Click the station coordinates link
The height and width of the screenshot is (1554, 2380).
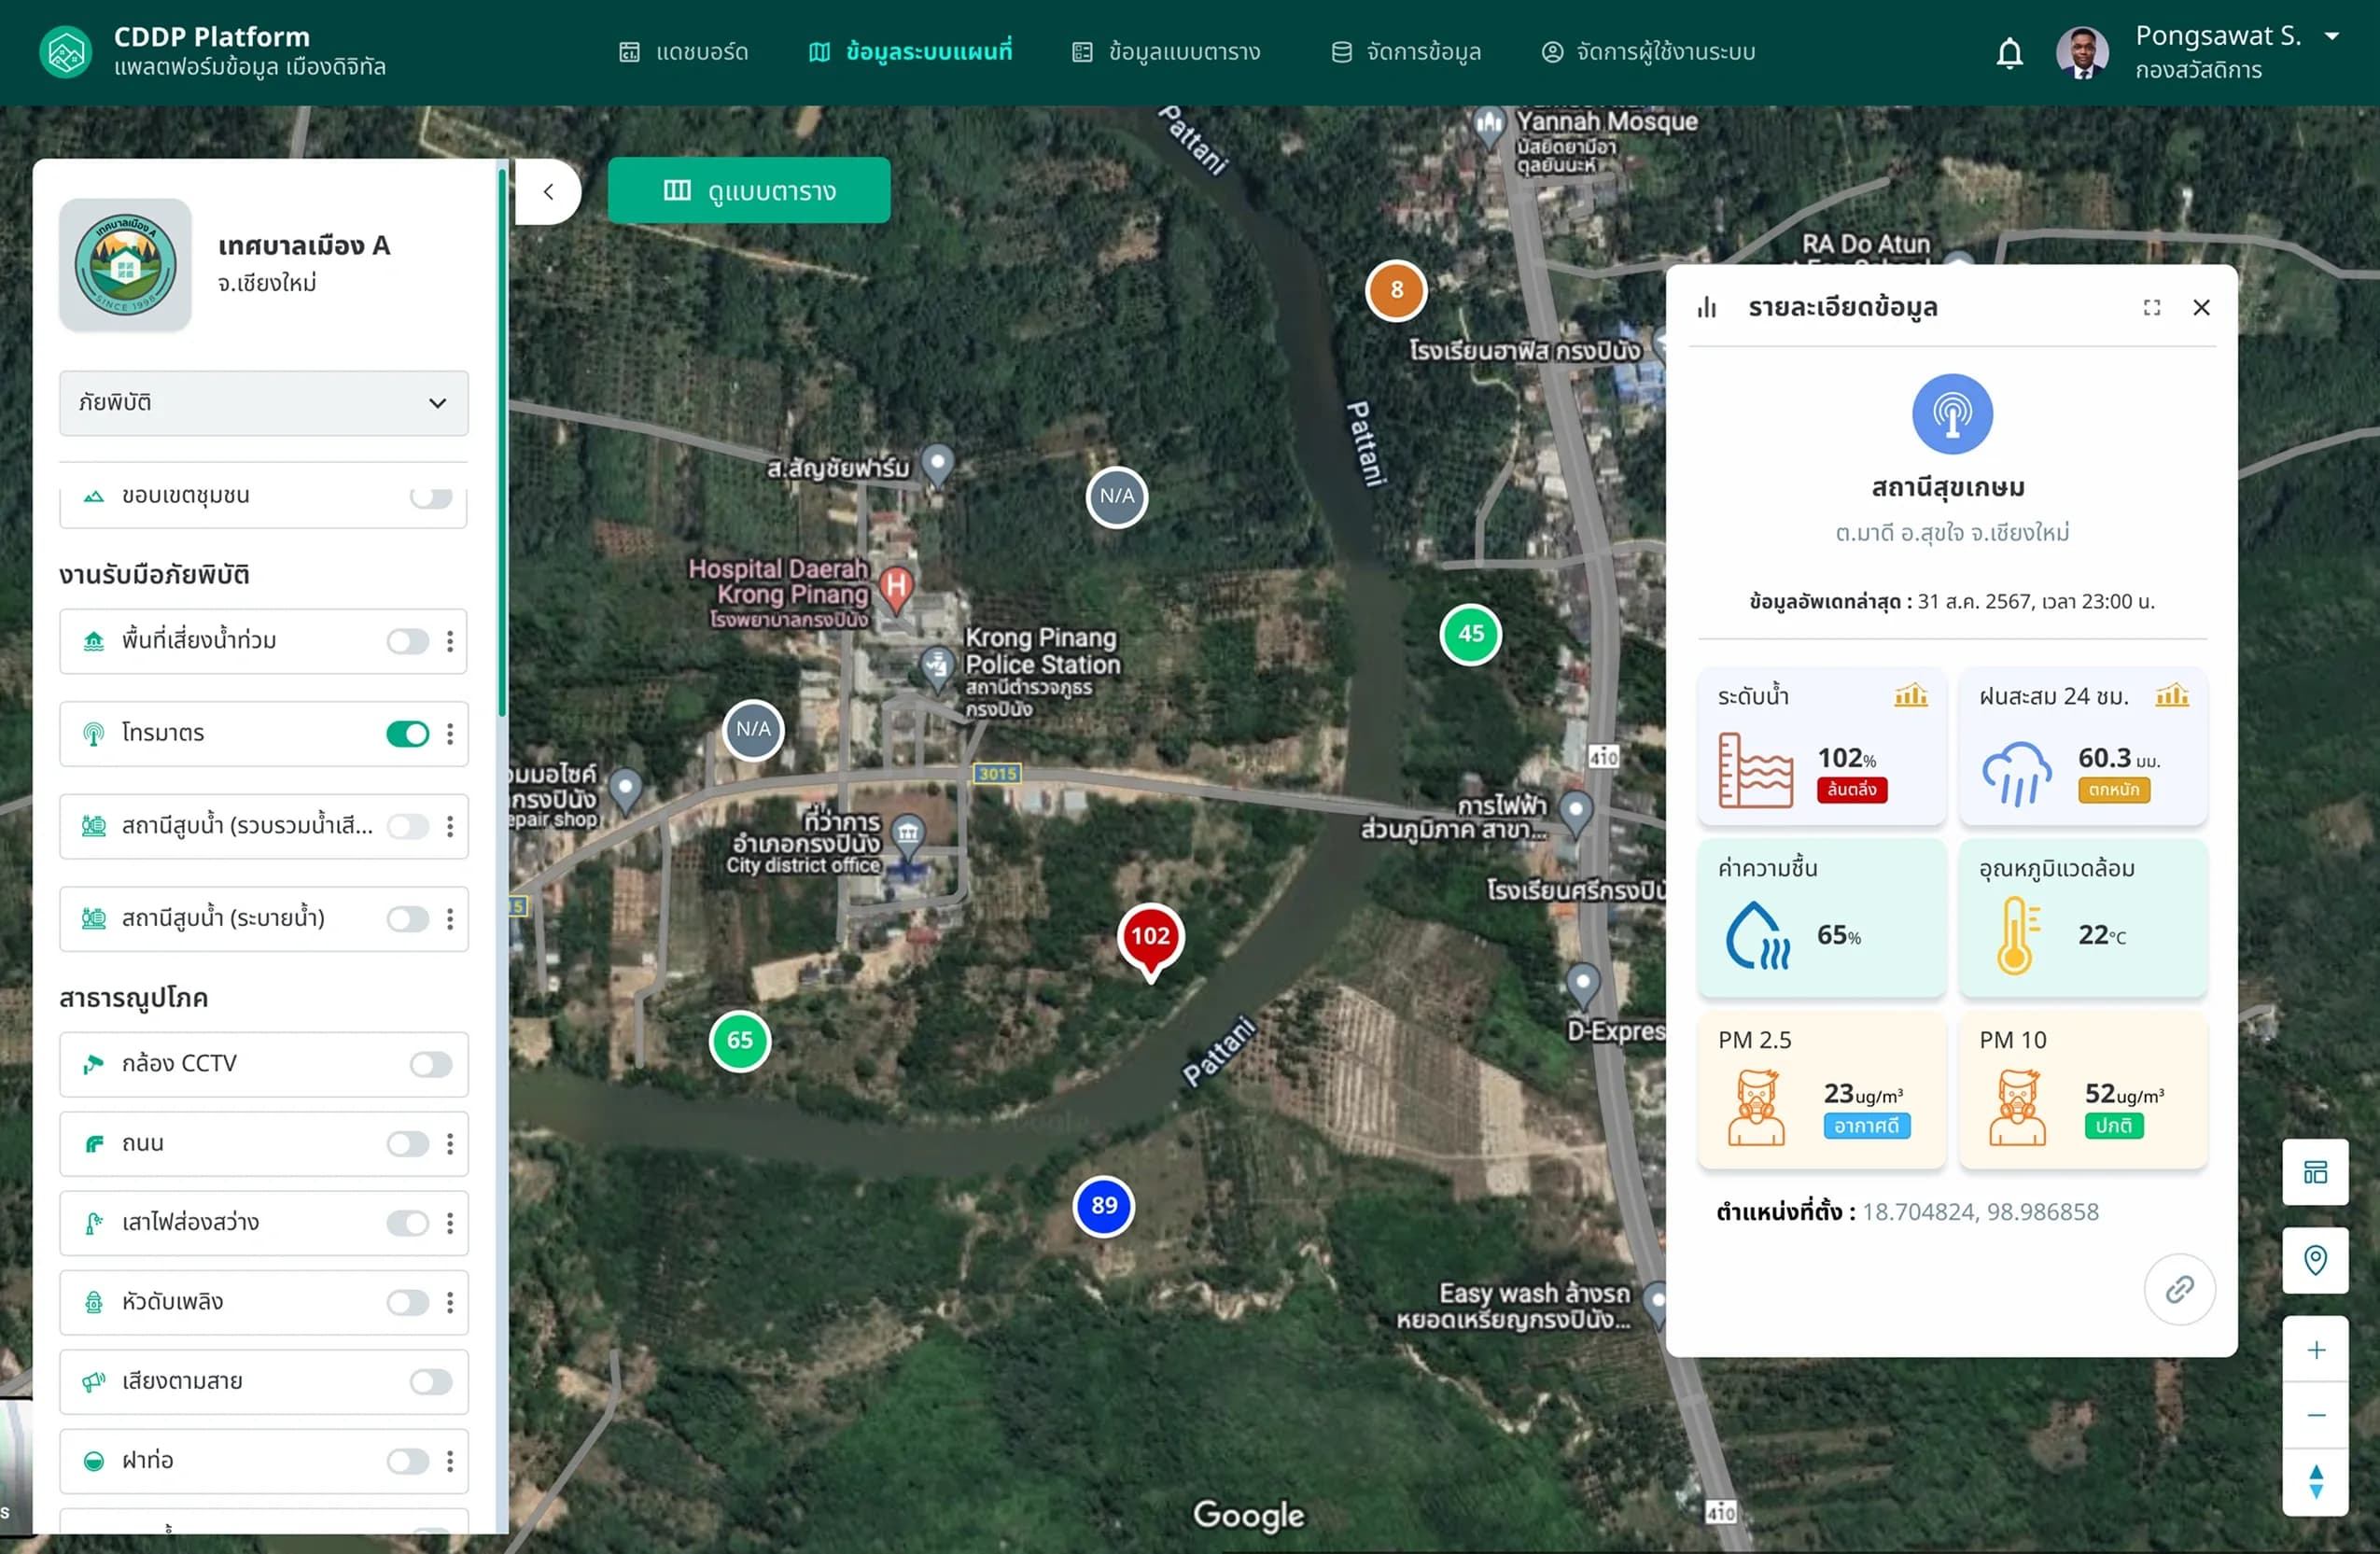(1980, 1211)
